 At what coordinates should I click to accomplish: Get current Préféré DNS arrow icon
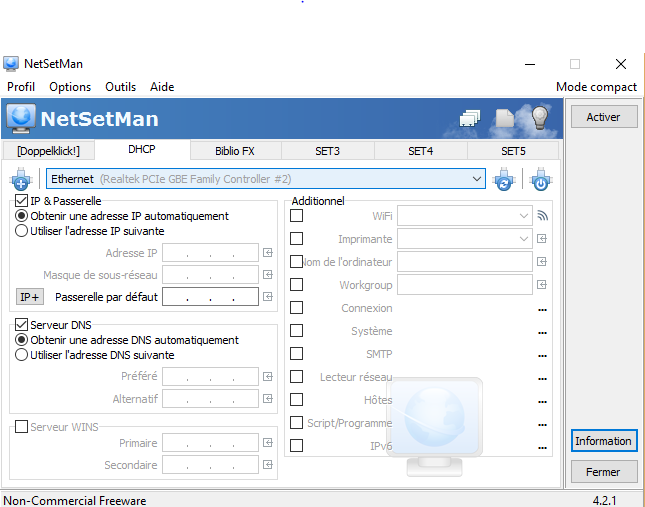pyautogui.click(x=268, y=377)
